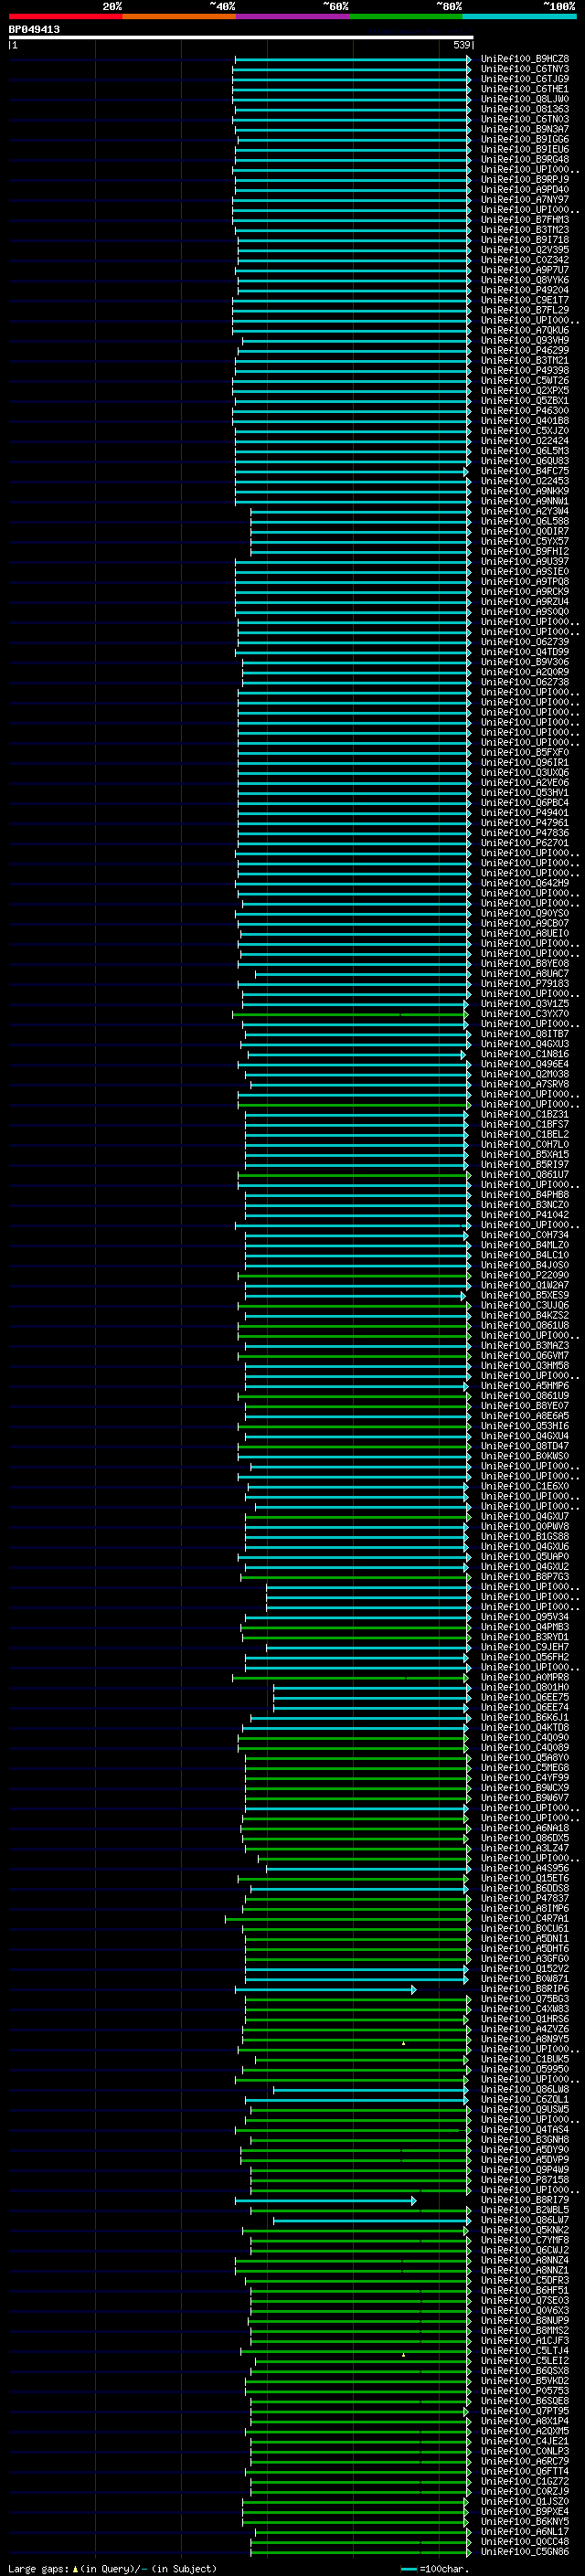This screenshot has height=2576, width=585.
Task: Click hit label UniRef100_P46299
Action: point(524,350)
